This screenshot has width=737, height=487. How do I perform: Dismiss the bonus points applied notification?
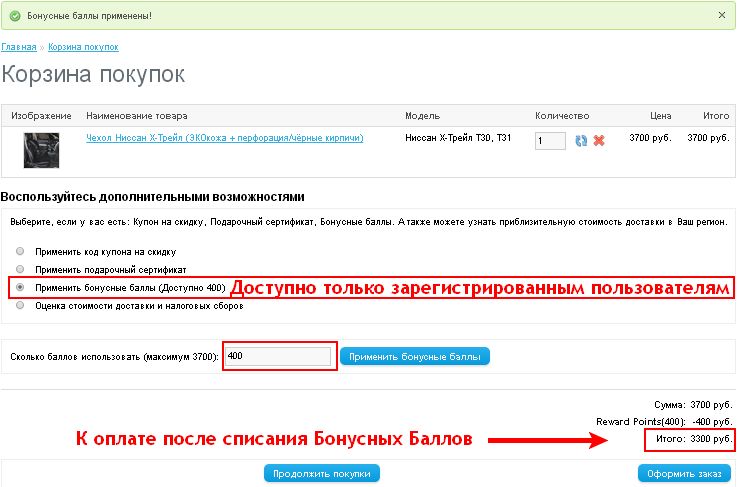(x=722, y=15)
